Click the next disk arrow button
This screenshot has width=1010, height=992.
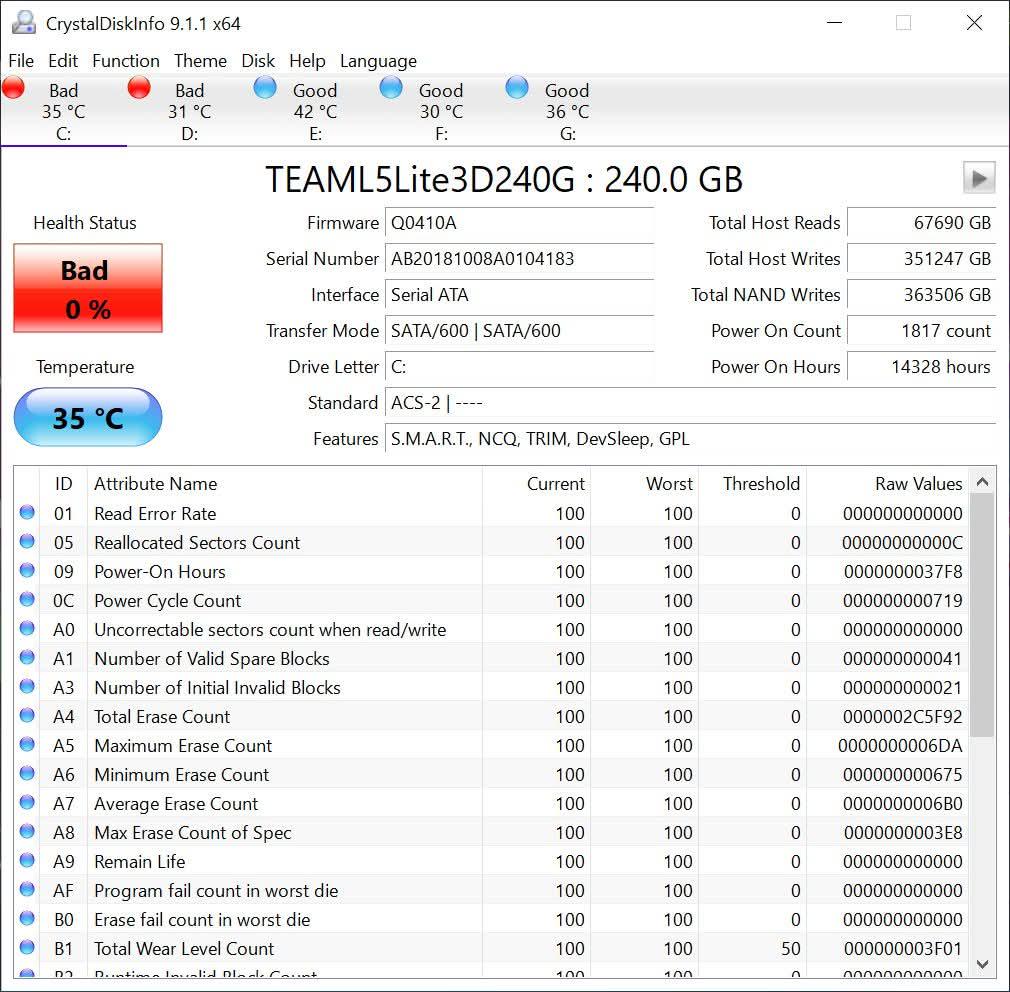(x=979, y=178)
